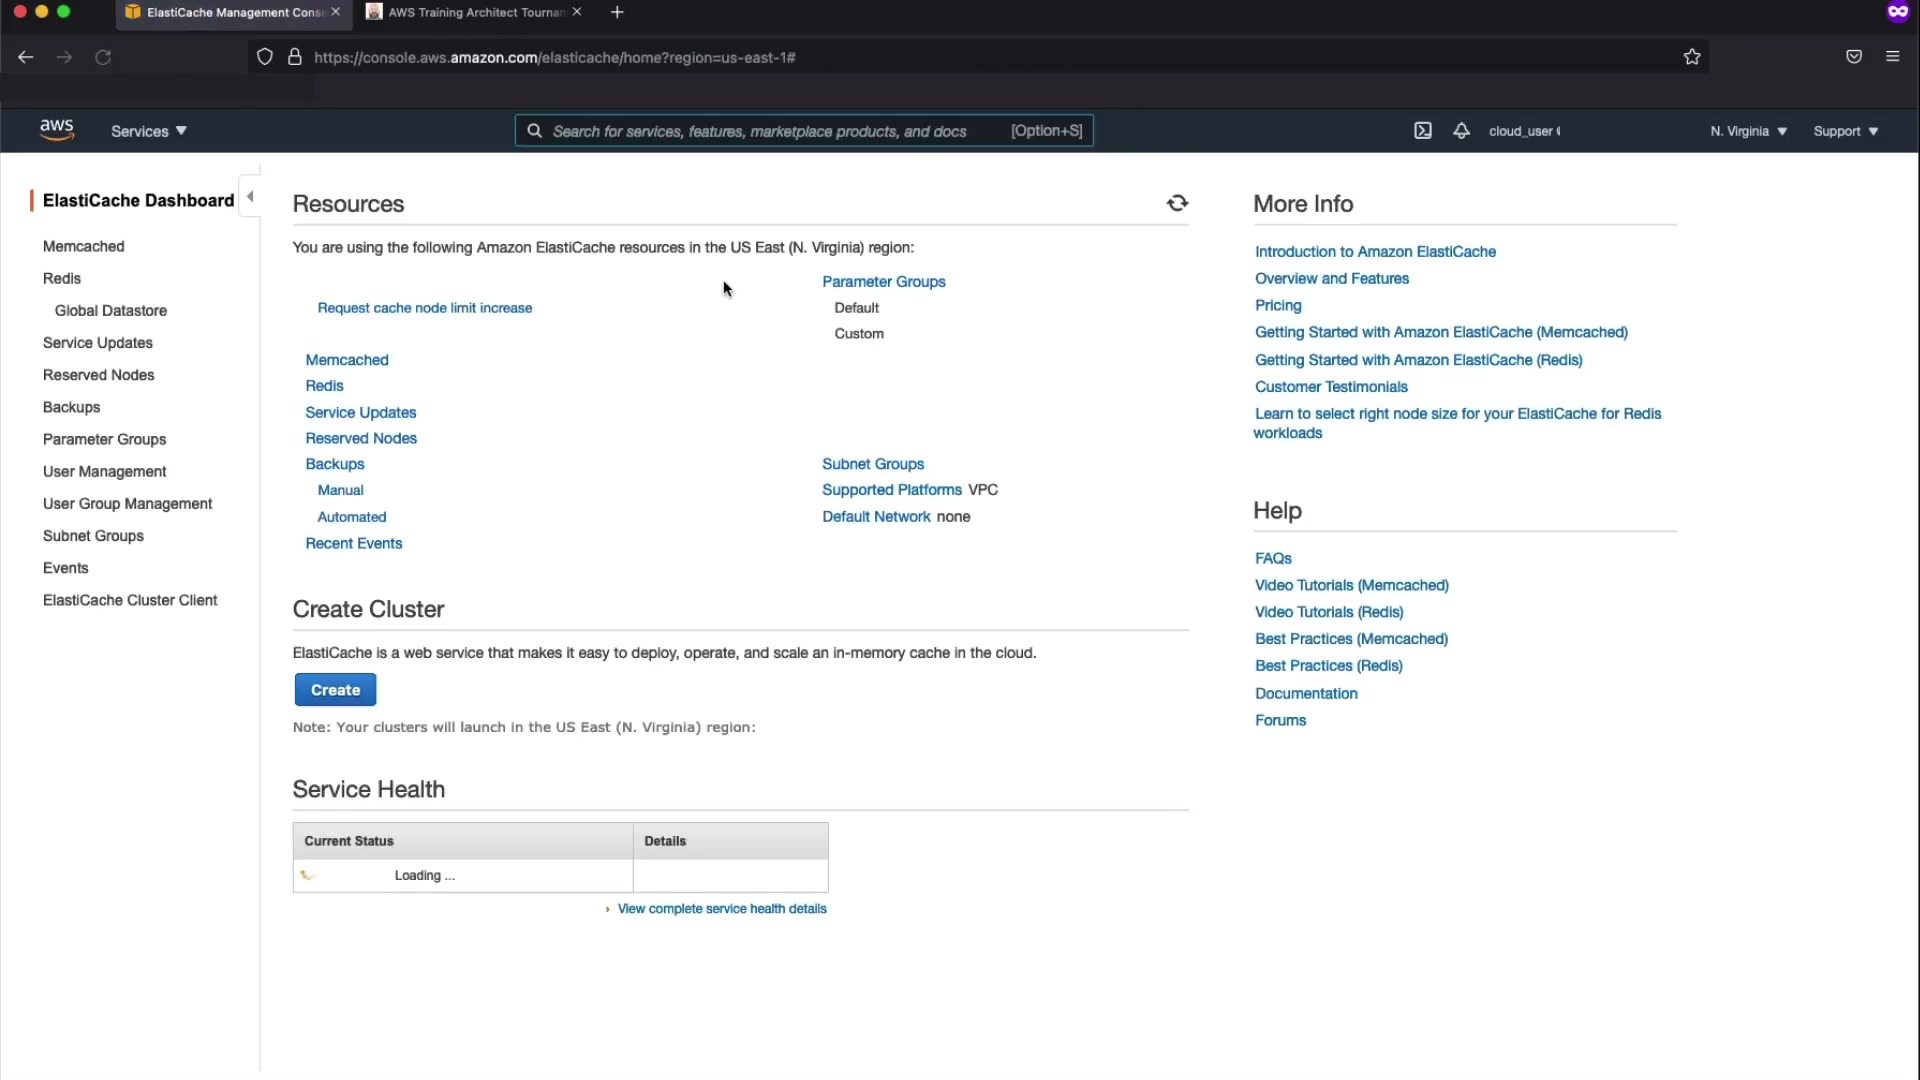Refresh the Resources section
The width and height of the screenshot is (1920, 1080).
click(1177, 203)
